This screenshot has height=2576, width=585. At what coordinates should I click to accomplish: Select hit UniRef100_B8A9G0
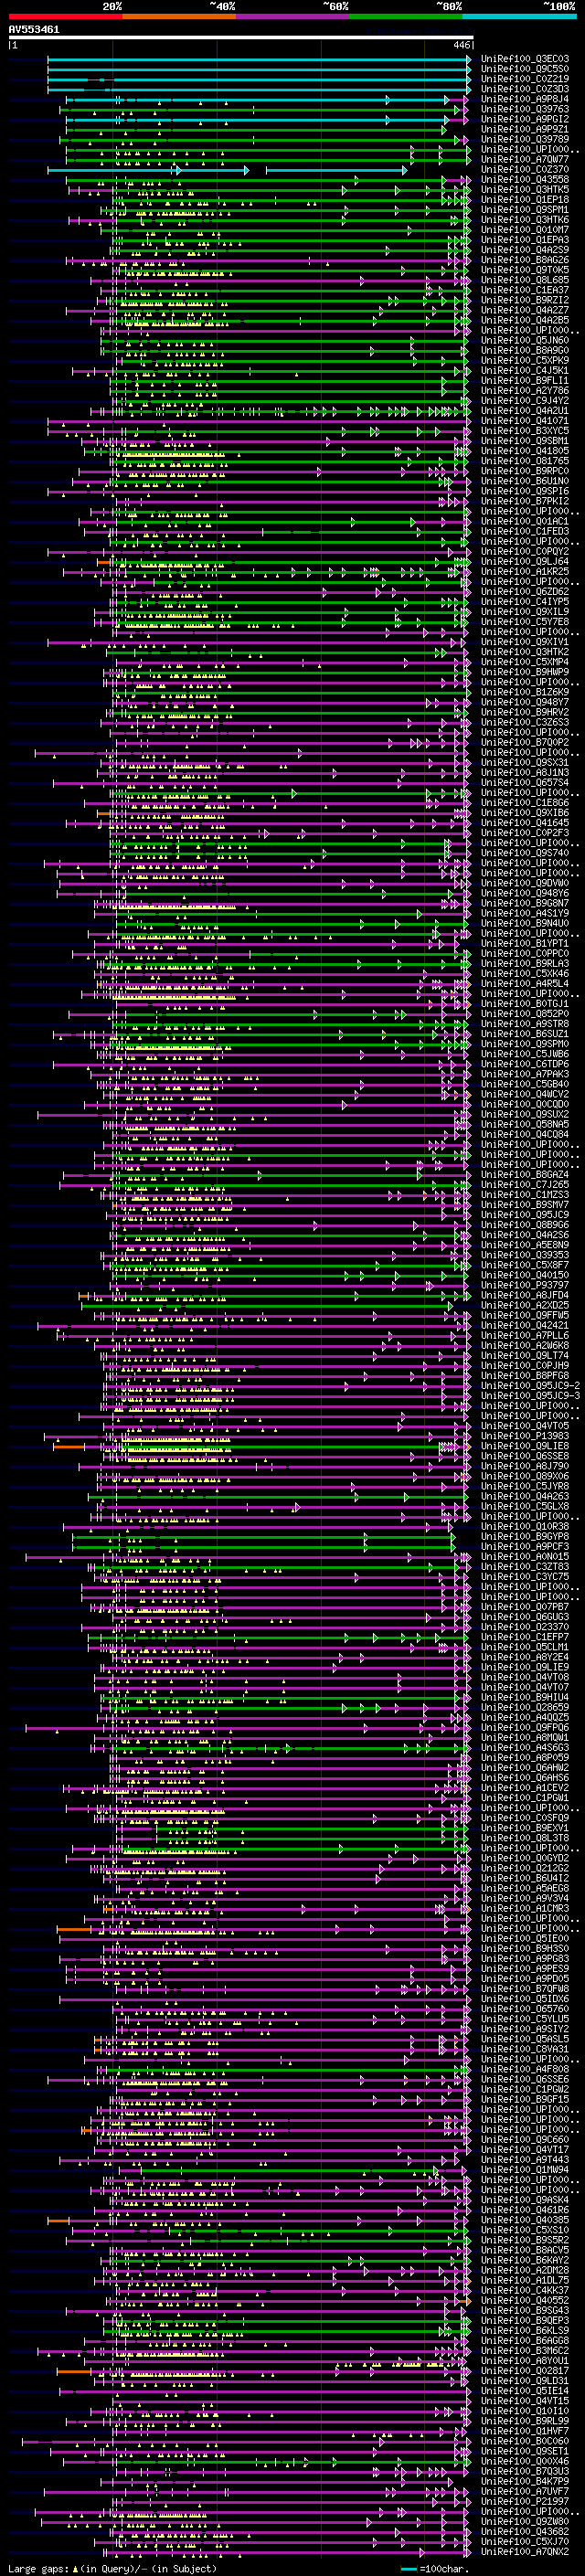point(525,350)
